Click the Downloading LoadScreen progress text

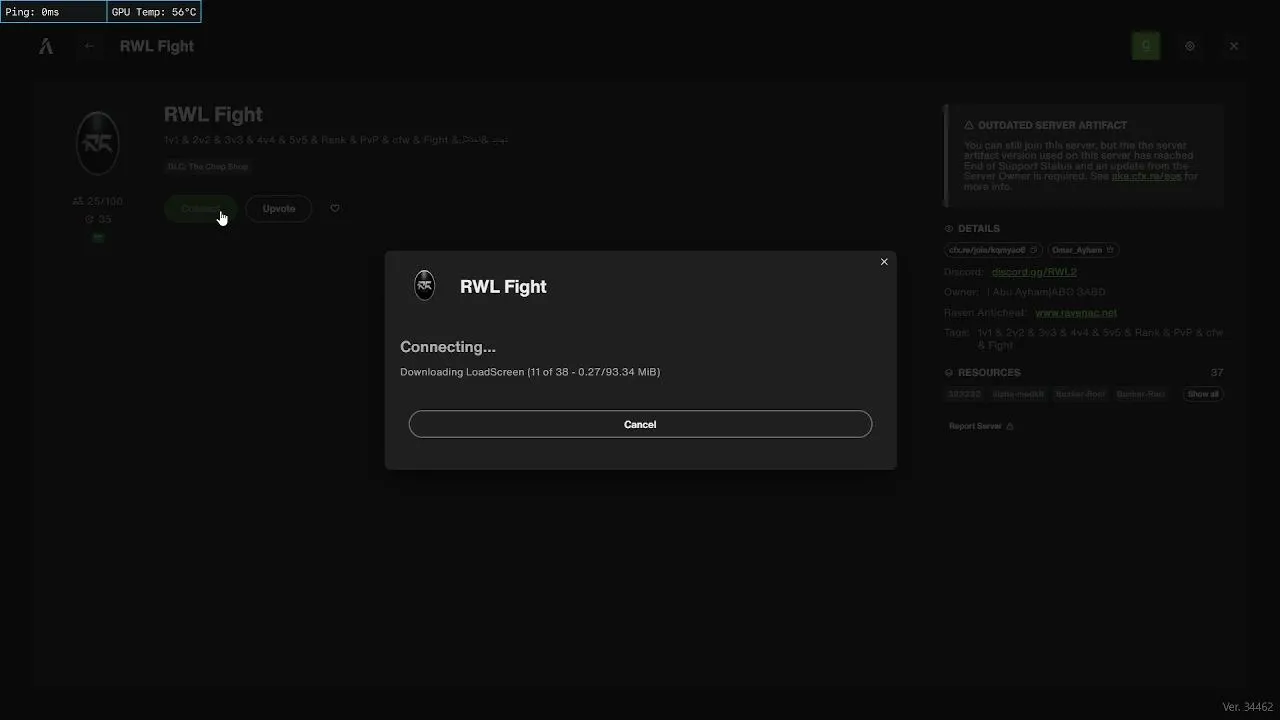tap(530, 372)
